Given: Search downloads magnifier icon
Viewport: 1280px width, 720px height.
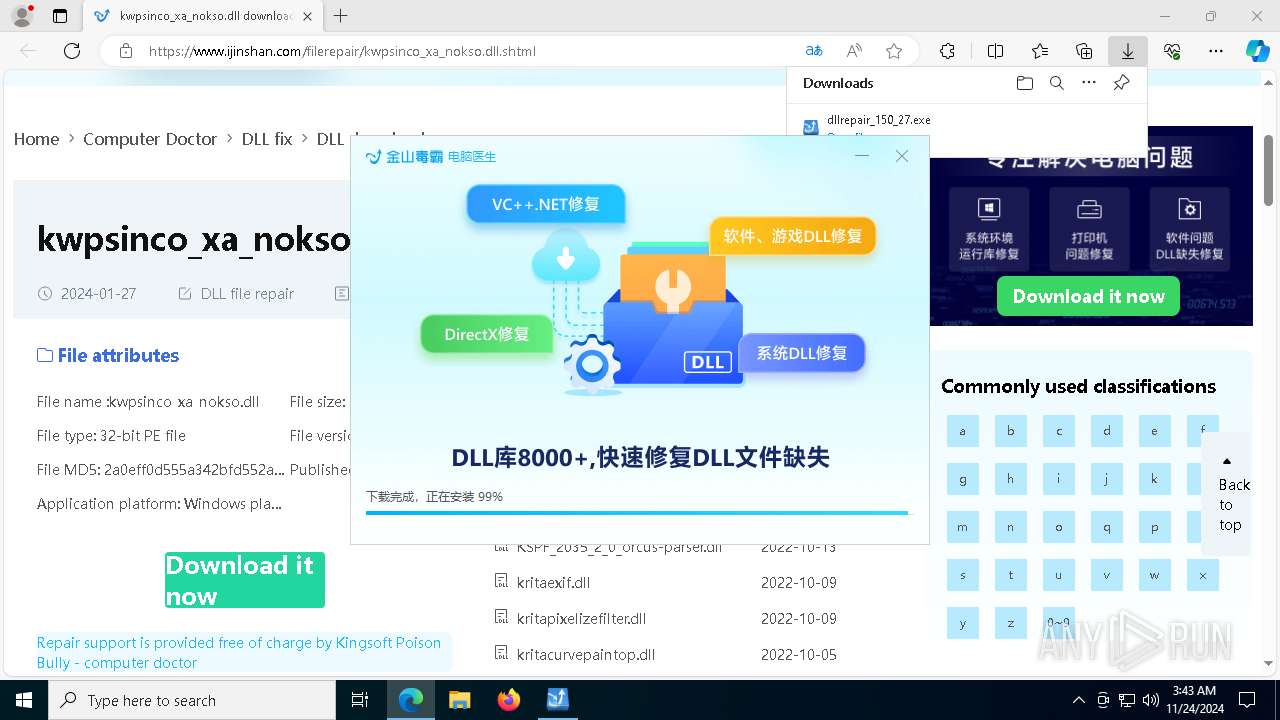Looking at the screenshot, I should tap(1056, 83).
